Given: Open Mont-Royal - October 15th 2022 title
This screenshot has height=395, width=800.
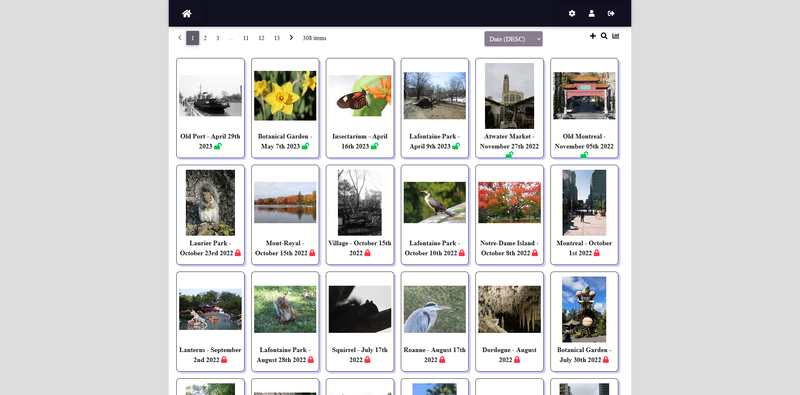Looking at the screenshot, I should [285, 248].
